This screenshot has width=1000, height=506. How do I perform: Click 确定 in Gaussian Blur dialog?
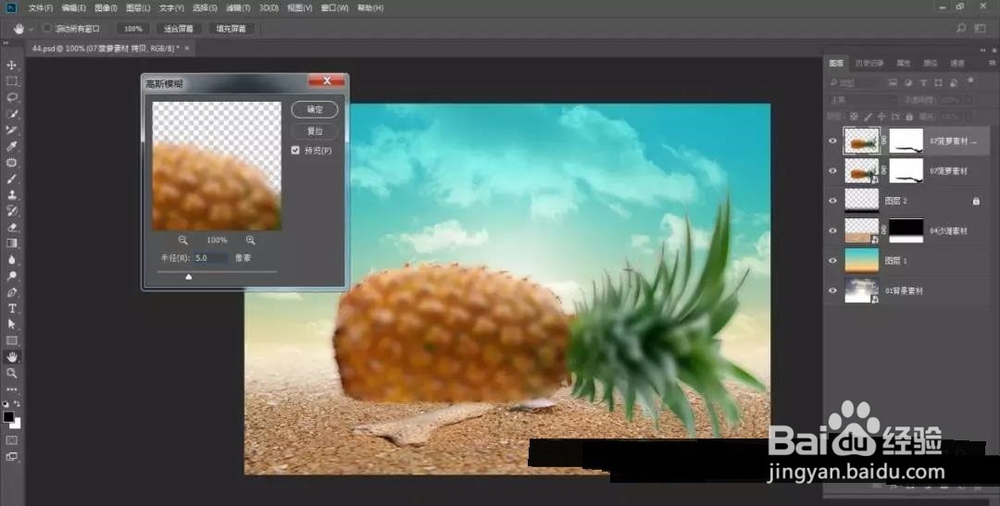coord(315,109)
